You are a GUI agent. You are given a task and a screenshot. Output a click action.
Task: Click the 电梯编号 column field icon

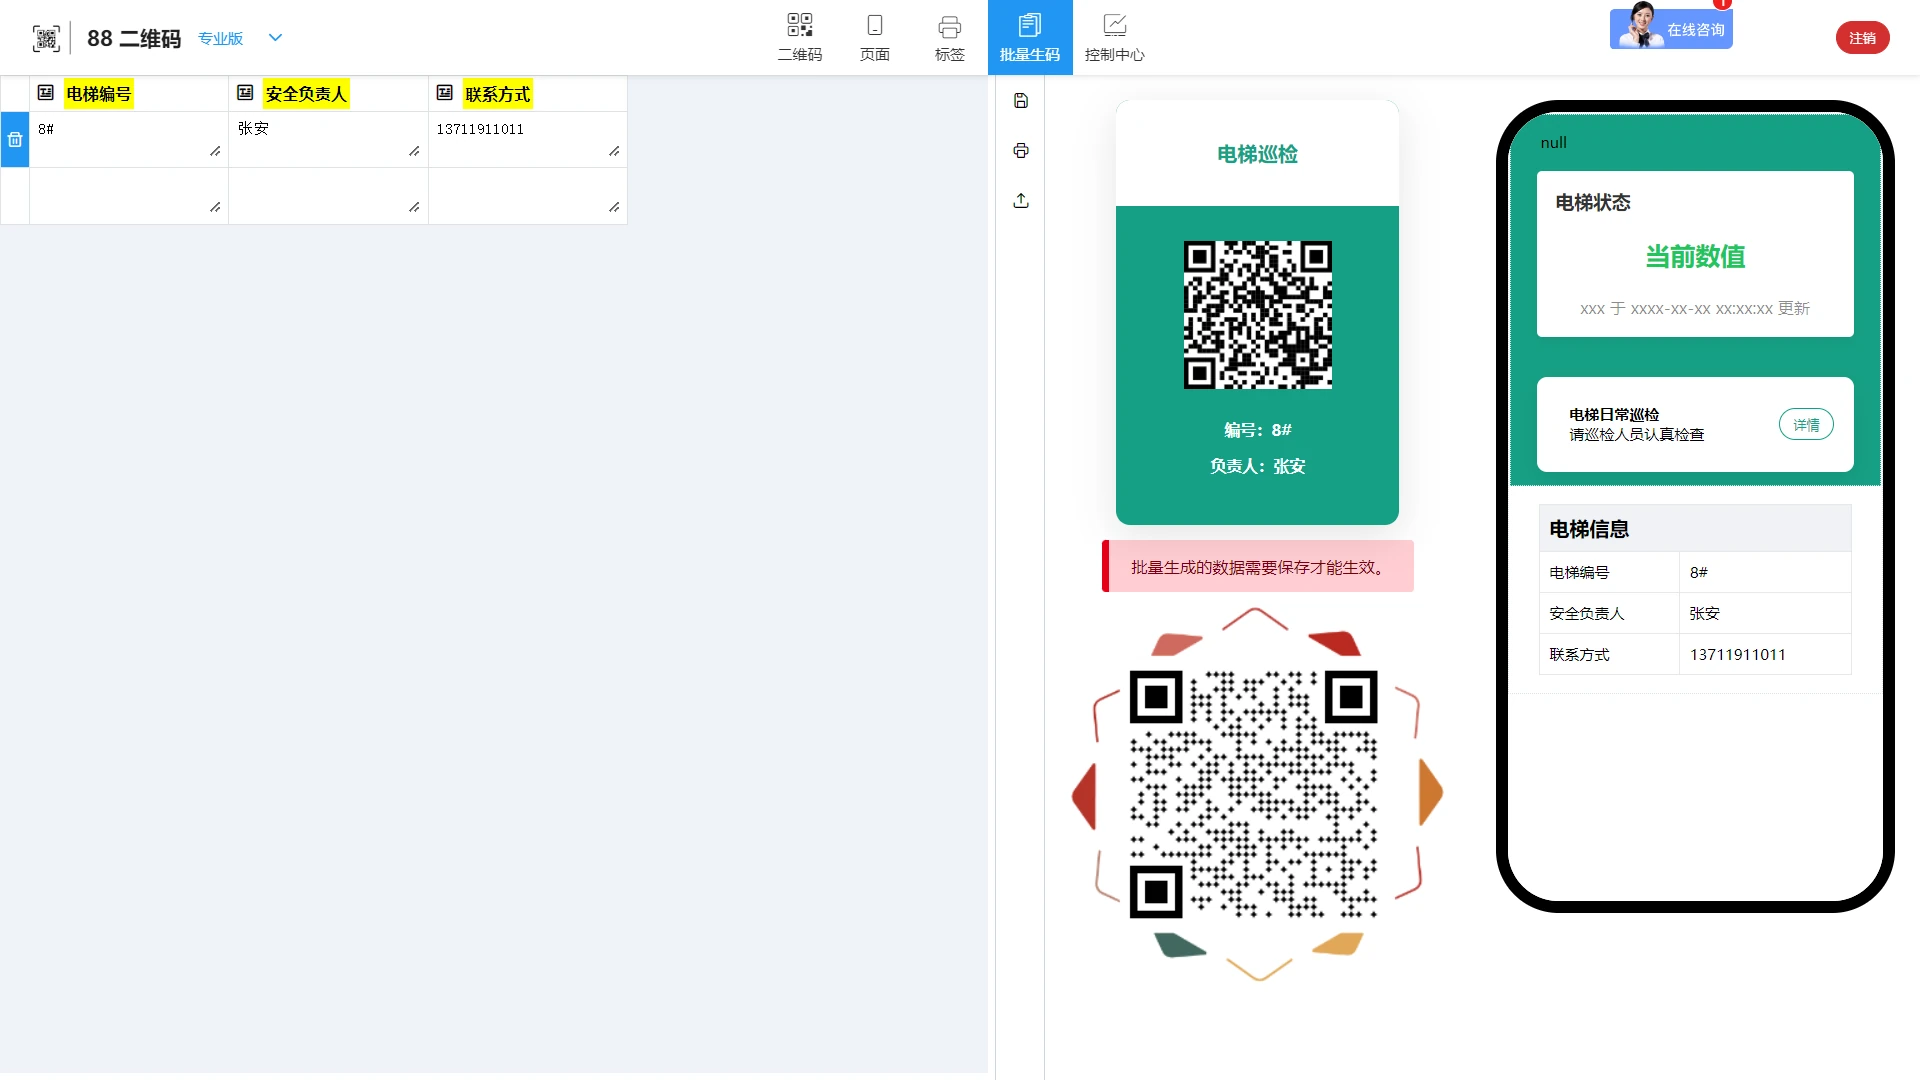click(46, 93)
